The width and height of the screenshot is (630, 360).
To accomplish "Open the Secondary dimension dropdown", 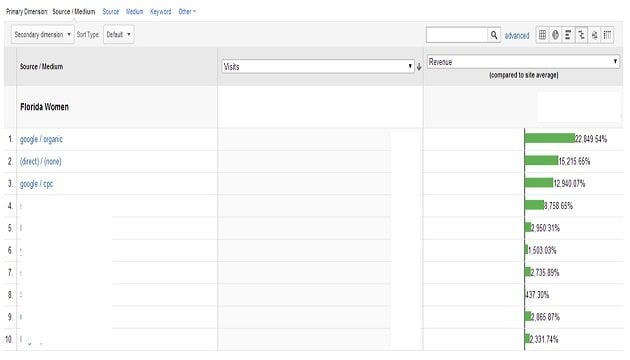I will tap(43, 35).
